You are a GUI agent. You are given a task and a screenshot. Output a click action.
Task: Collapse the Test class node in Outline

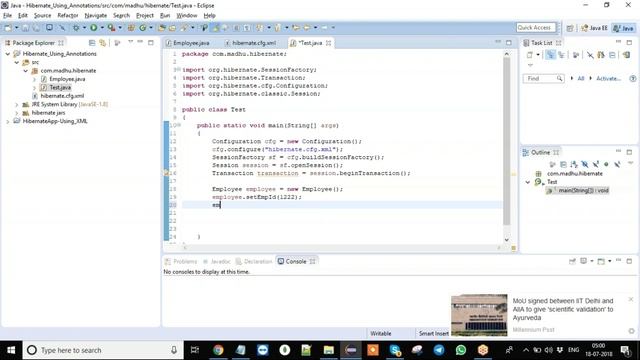(528, 182)
